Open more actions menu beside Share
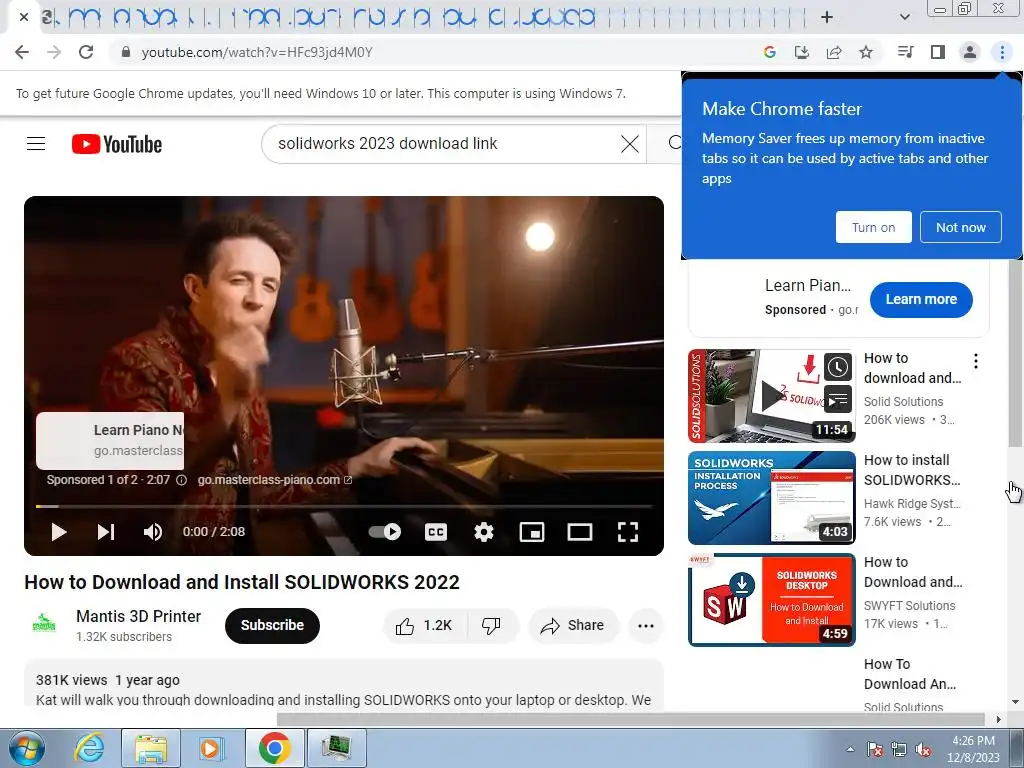Screen dimensions: 1024x768 [x=646, y=626]
